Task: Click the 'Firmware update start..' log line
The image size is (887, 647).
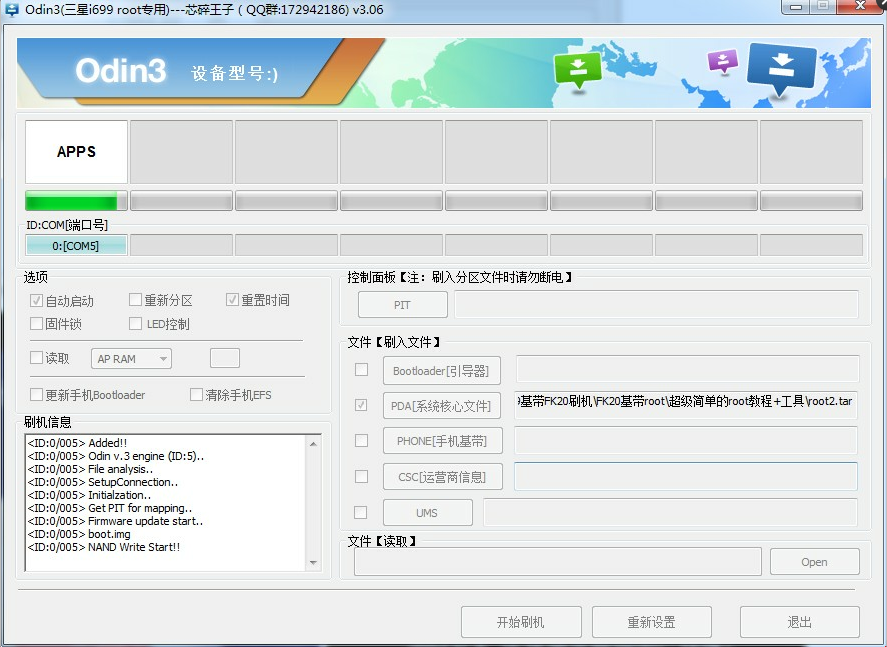Action: (115, 521)
